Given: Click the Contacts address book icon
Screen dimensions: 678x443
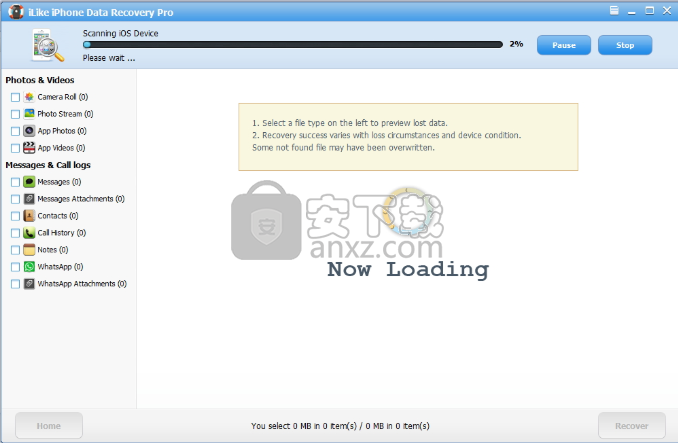Looking at the screenshot, I should 29,216.
